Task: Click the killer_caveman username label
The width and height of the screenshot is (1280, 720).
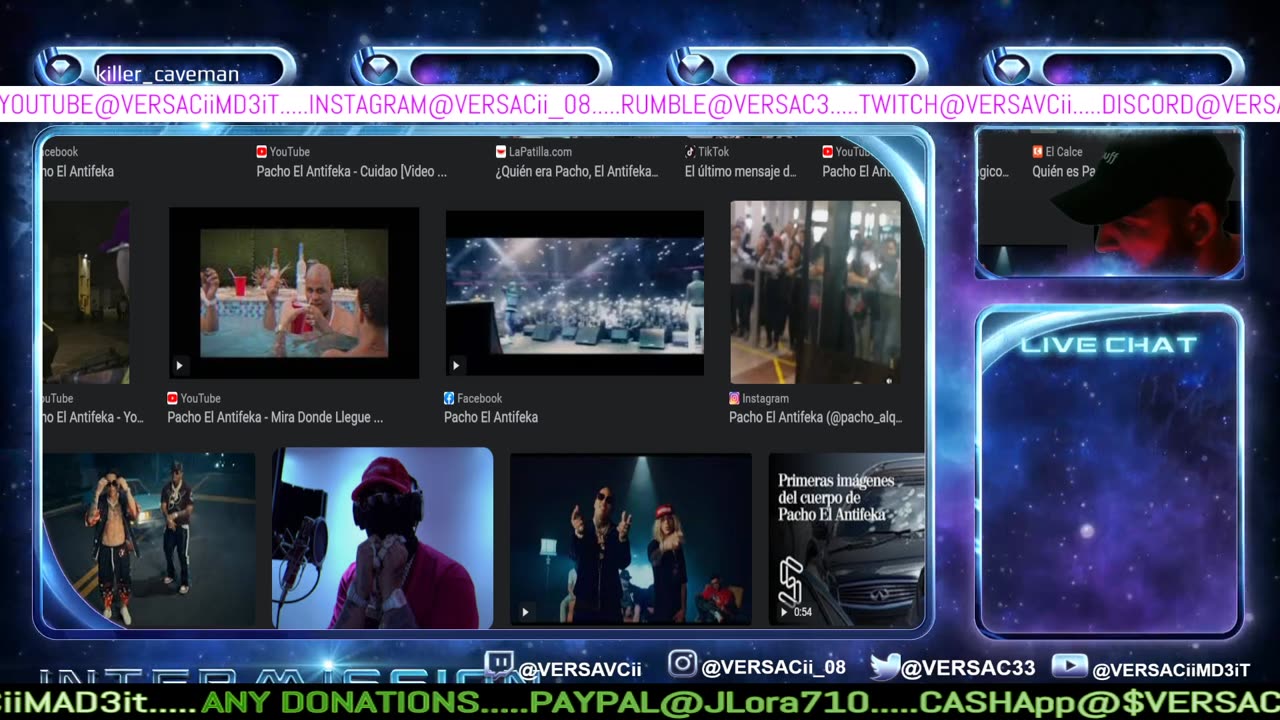Action: pos(167,74)
